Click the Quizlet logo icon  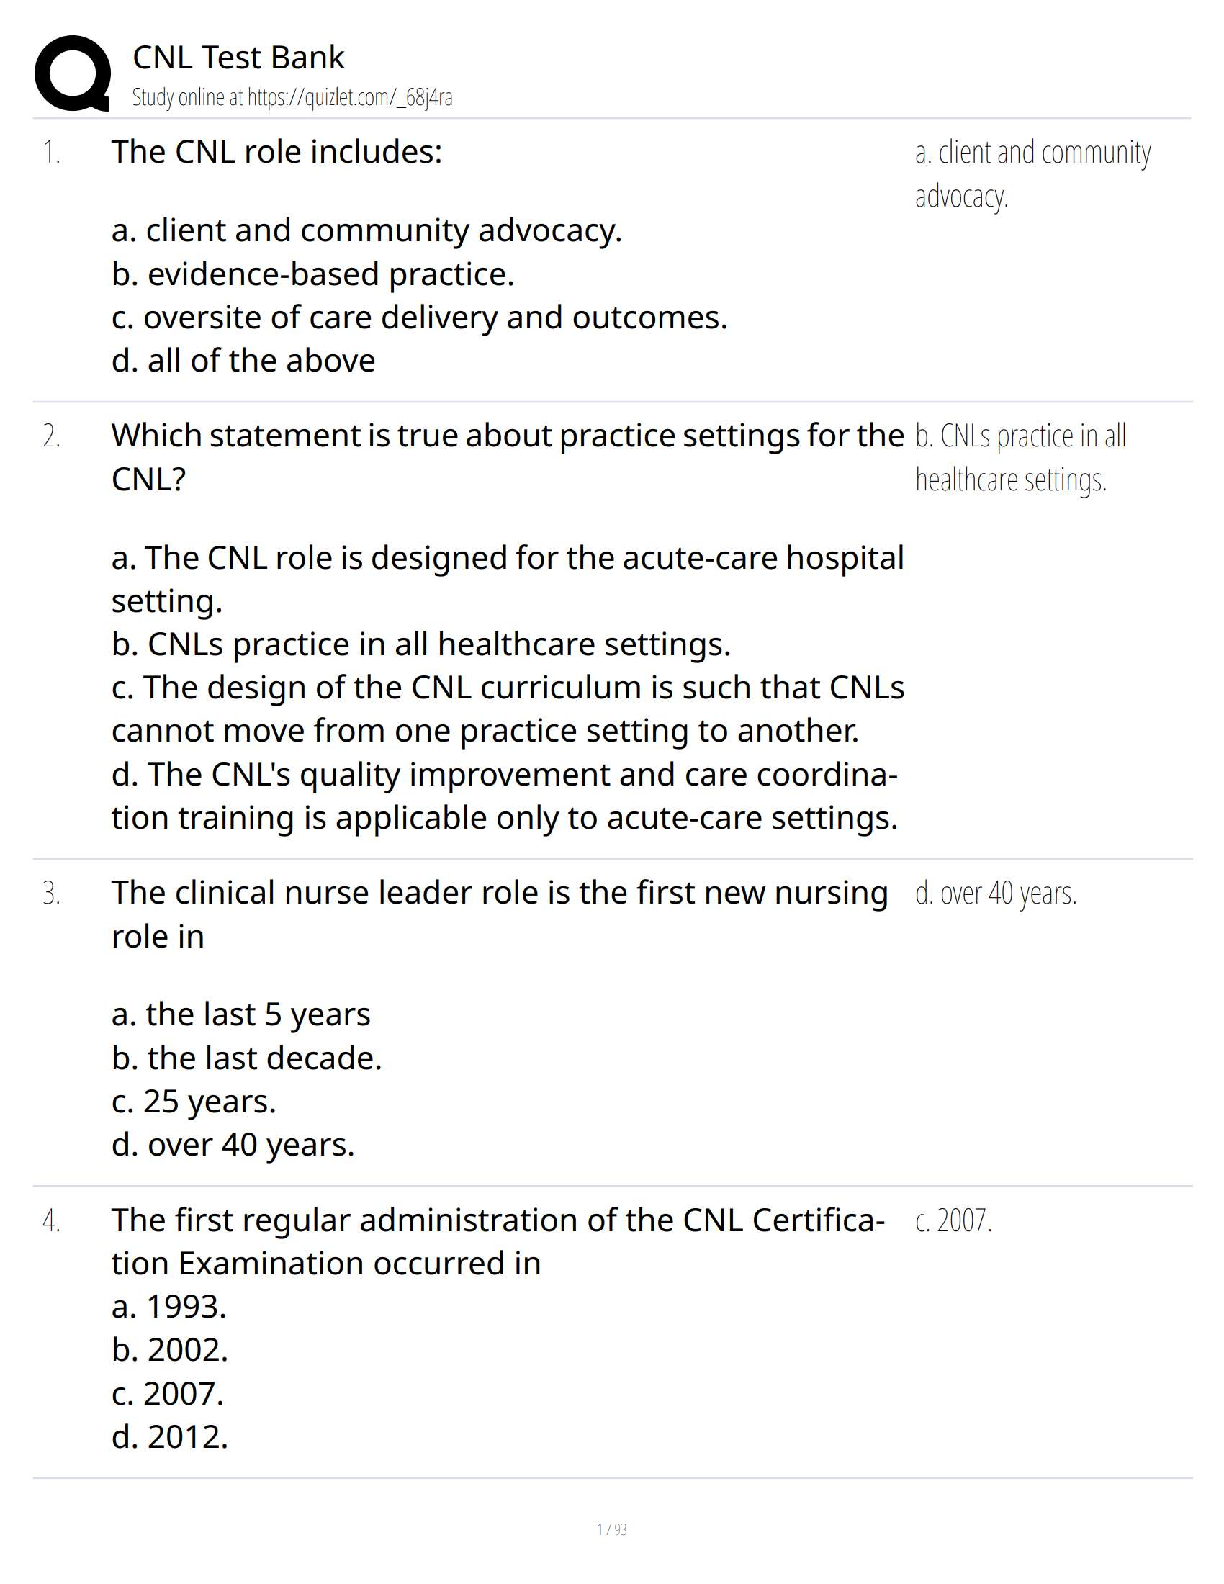(72, 73)
